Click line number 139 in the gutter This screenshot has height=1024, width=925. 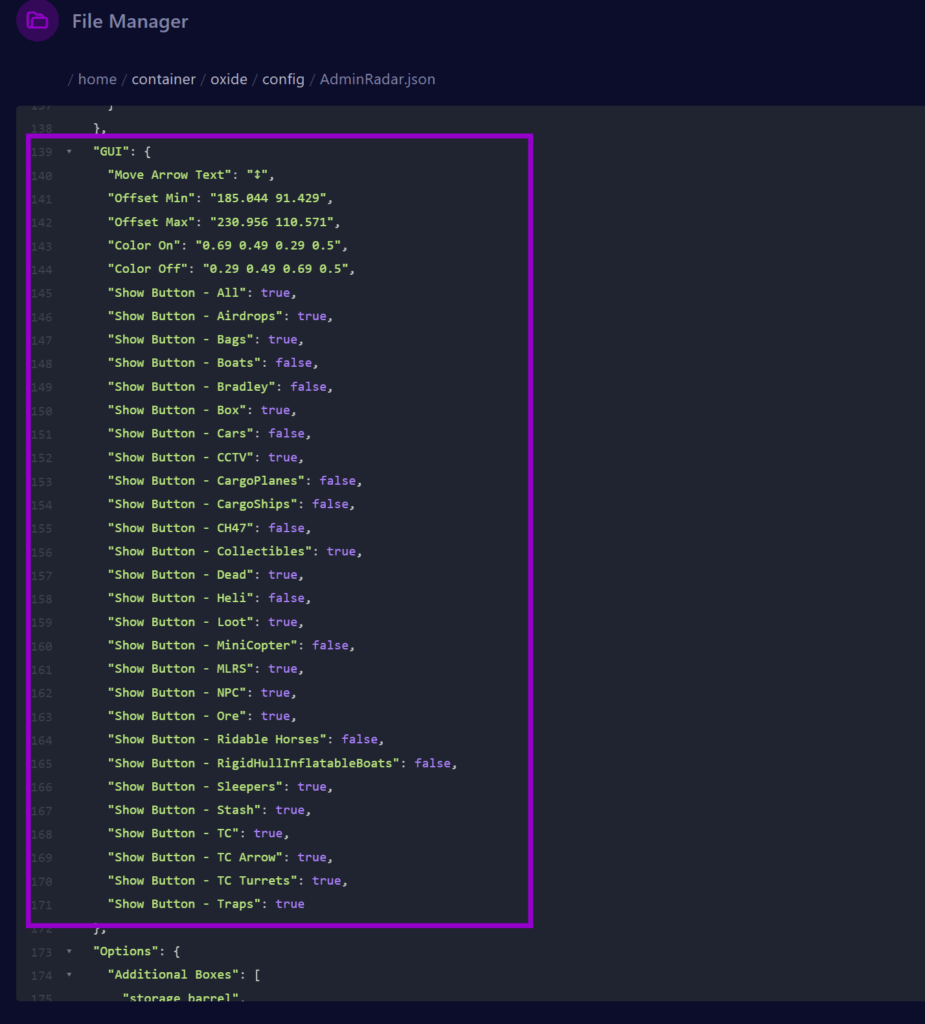point(41,152)
